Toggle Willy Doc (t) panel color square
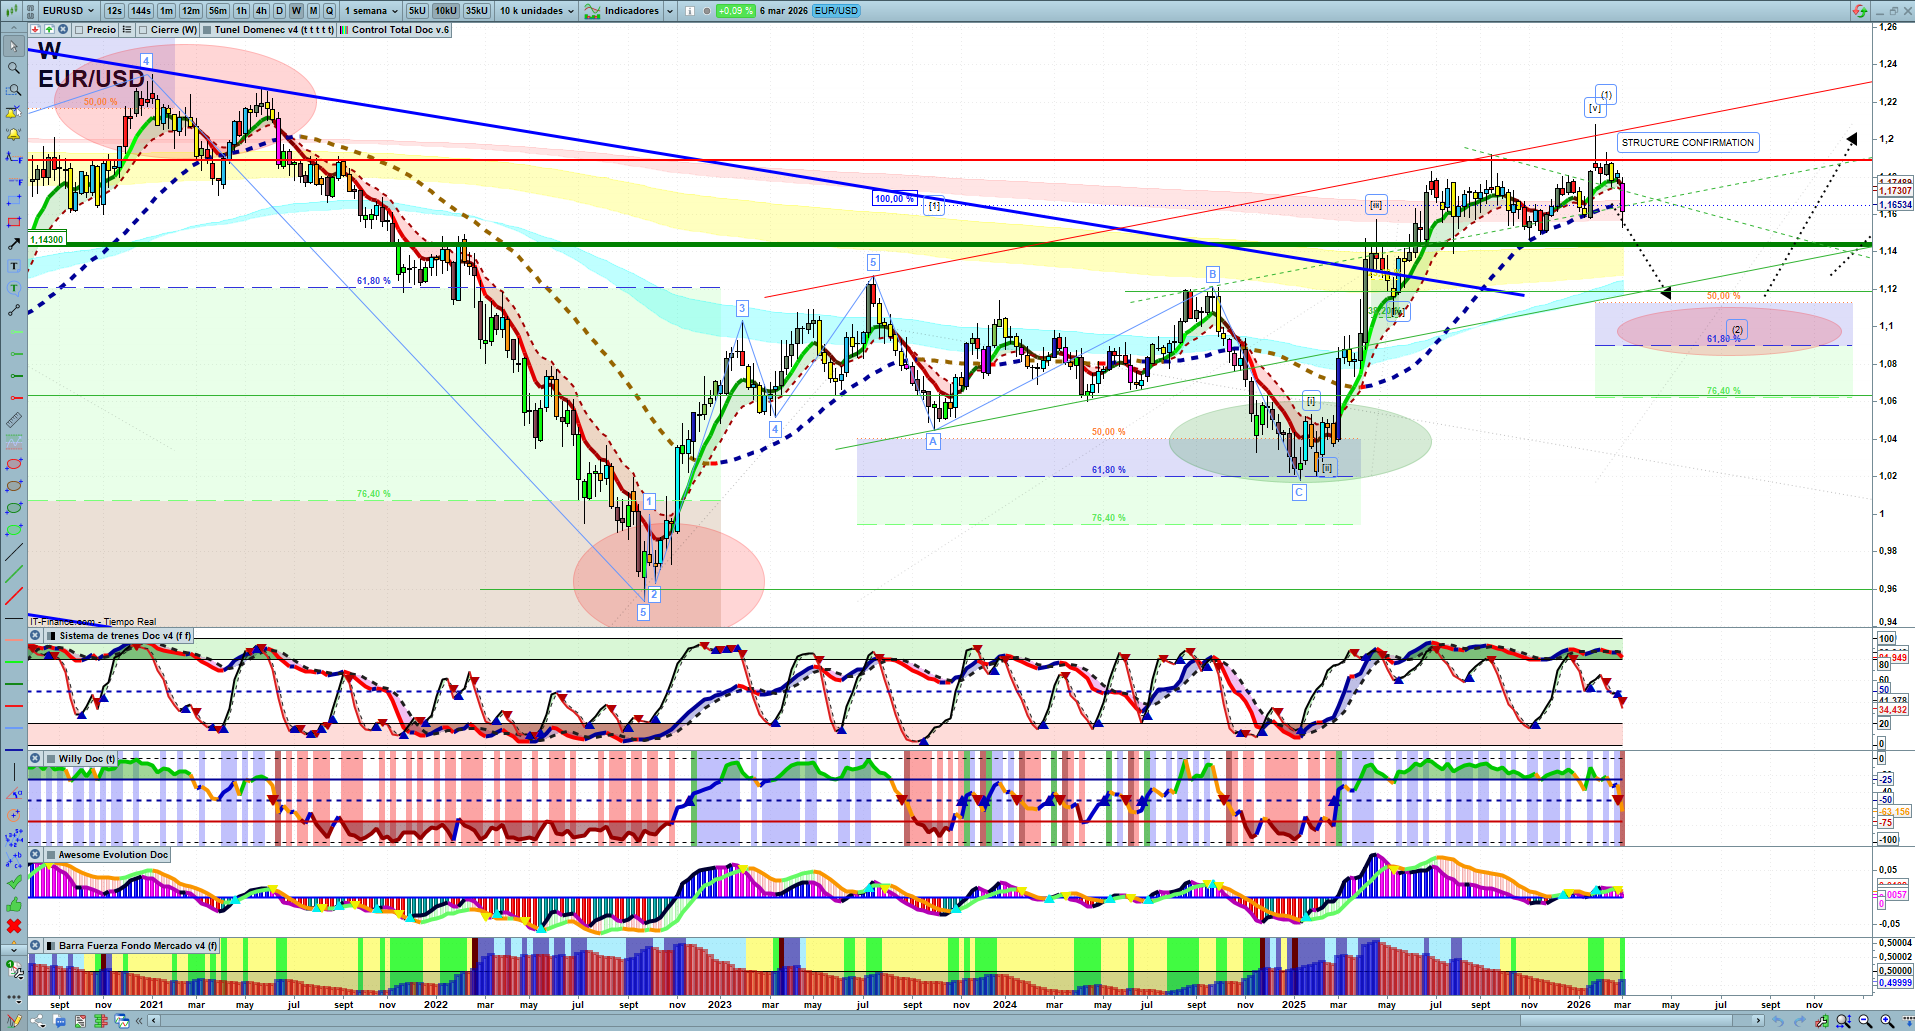Viewport: 1915px width, 1031px height. tap(51, 759)
